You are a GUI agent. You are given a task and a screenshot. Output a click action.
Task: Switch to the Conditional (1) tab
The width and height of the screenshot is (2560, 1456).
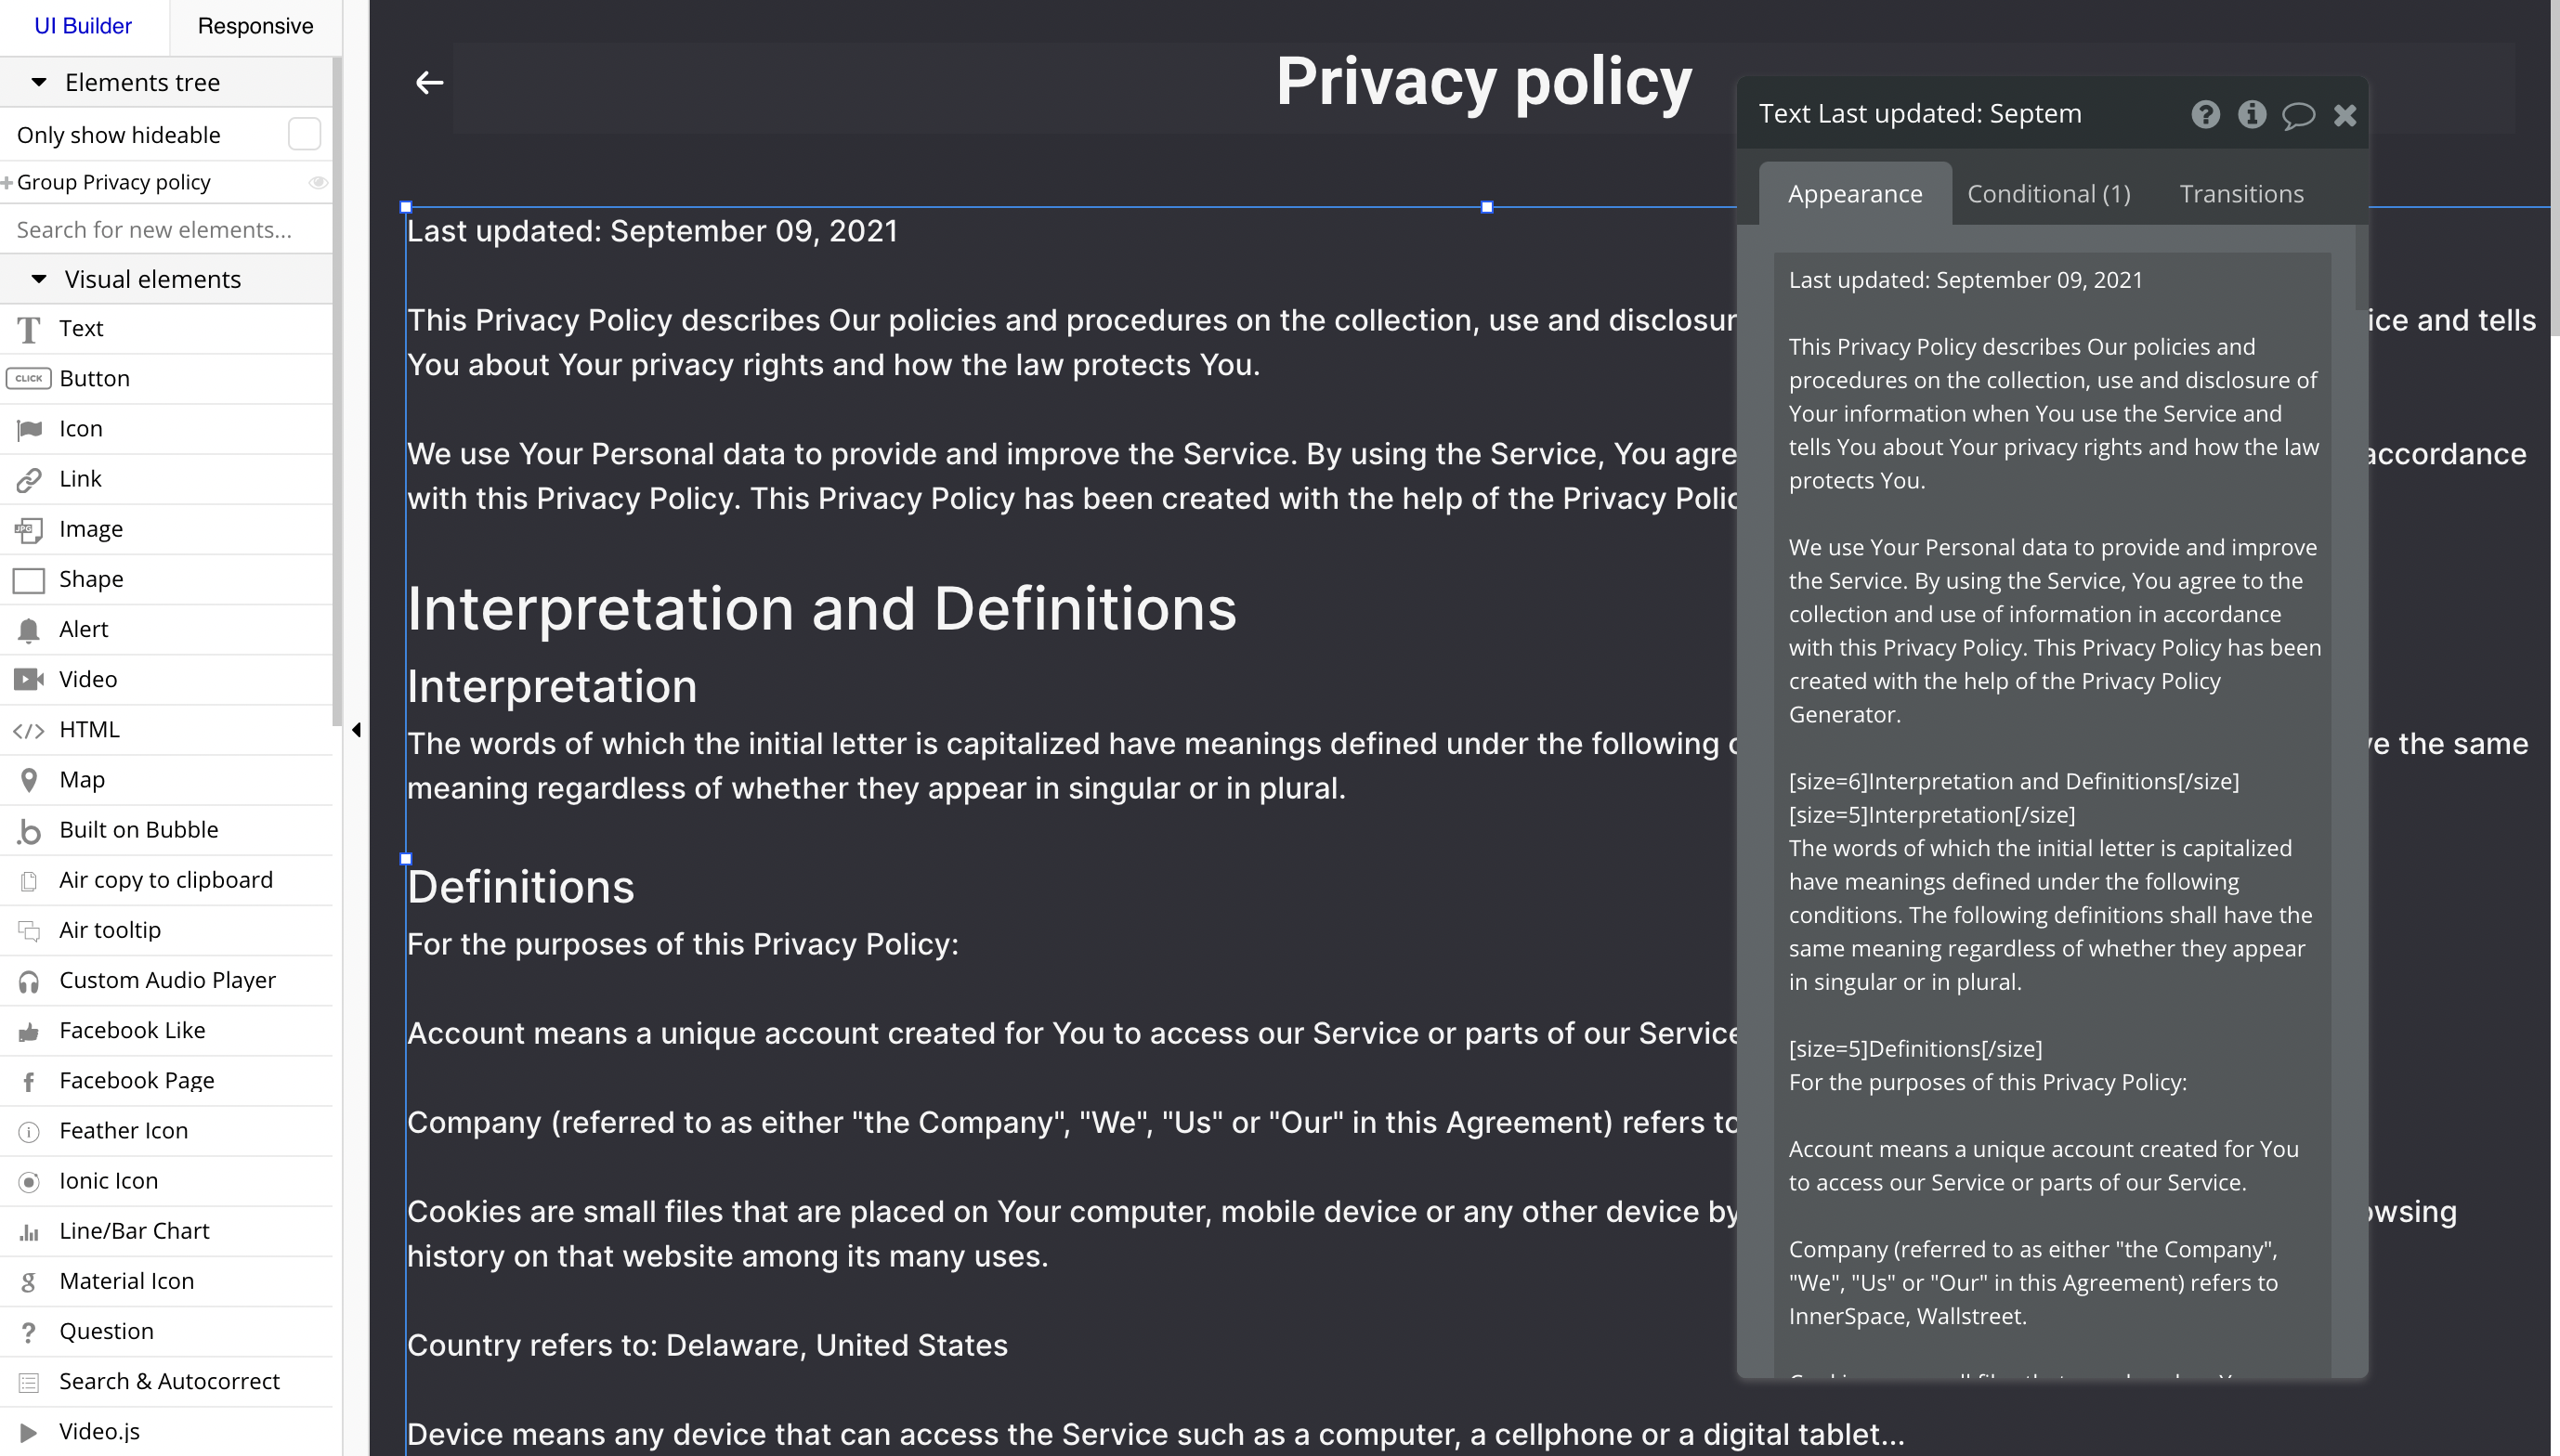tap(2048, 194)
